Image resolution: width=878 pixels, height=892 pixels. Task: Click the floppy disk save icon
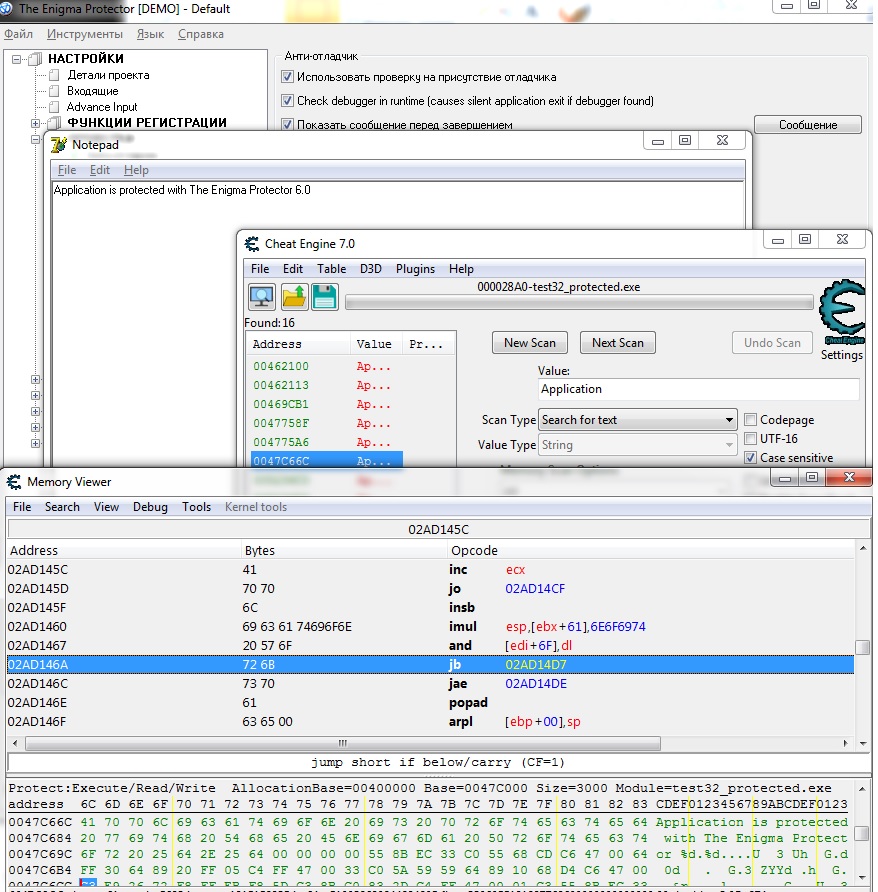pyautogui.click(x=324, y=296)
